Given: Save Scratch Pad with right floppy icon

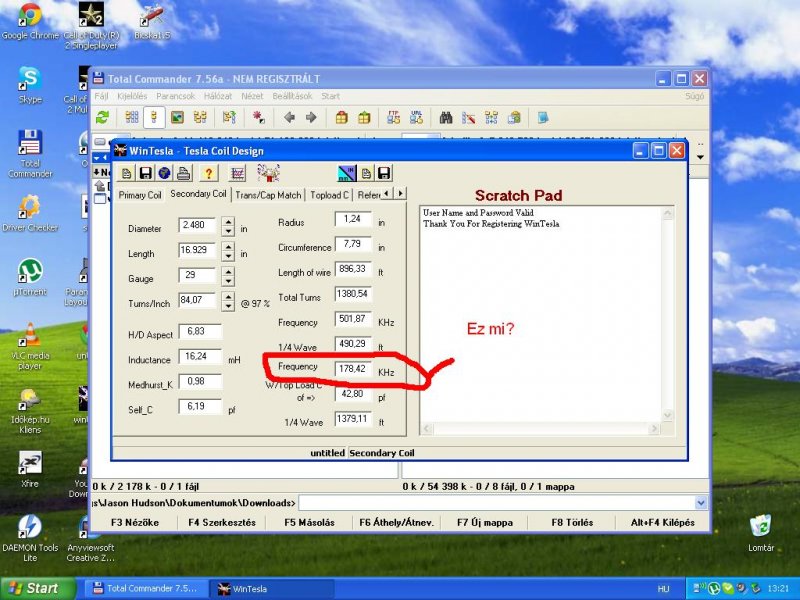Looking at the screenshot, I should tap(384, 173).
